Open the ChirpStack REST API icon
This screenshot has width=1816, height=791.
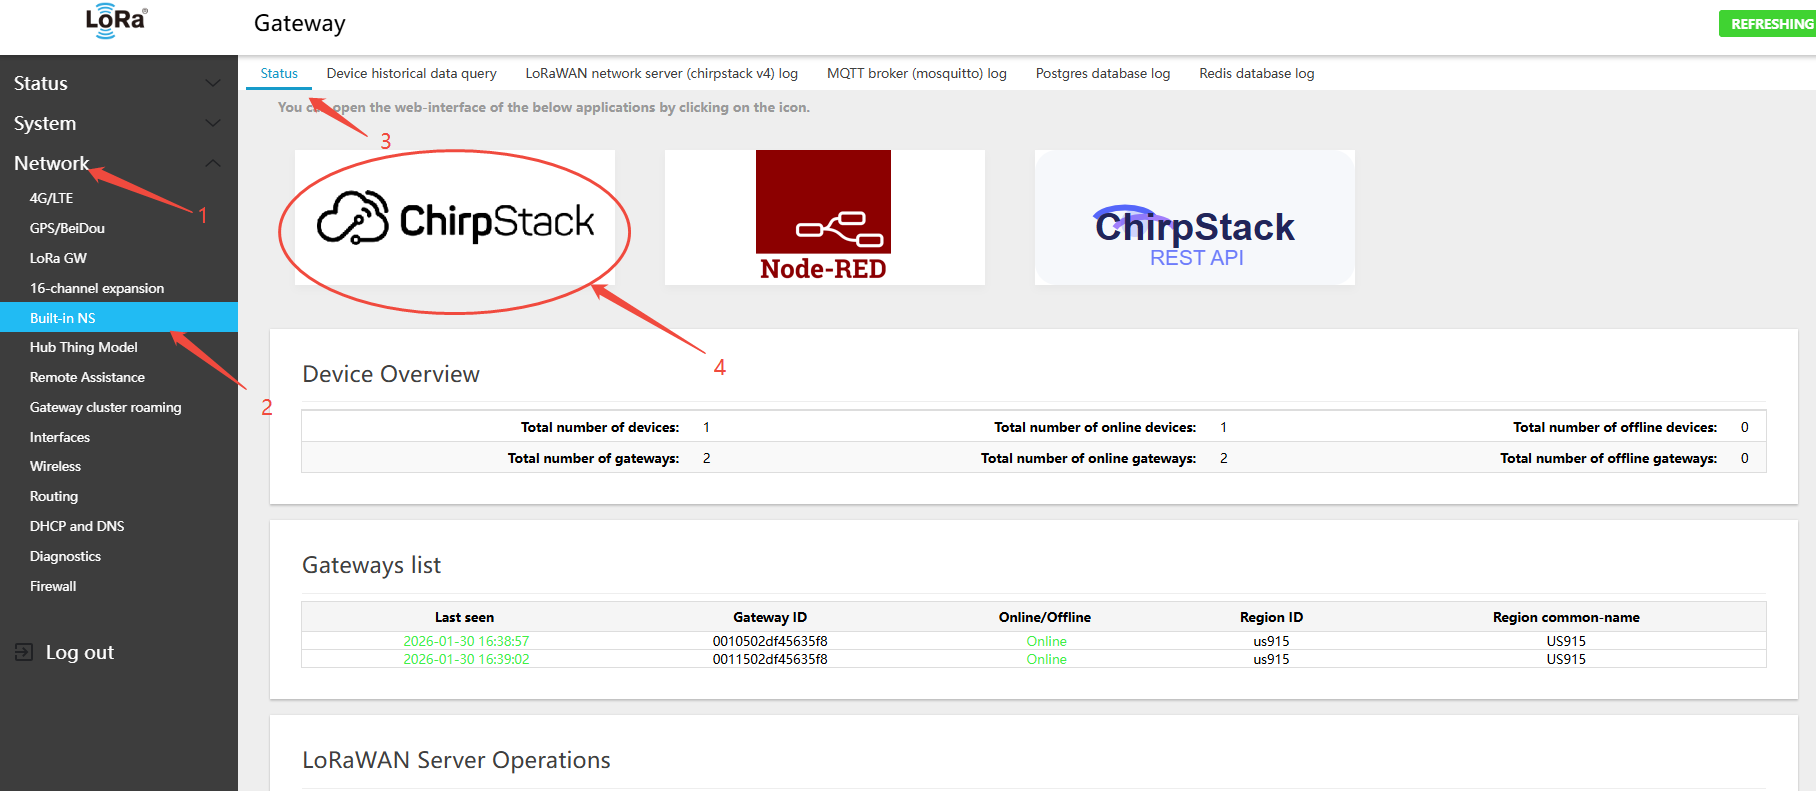(1194, 219)
